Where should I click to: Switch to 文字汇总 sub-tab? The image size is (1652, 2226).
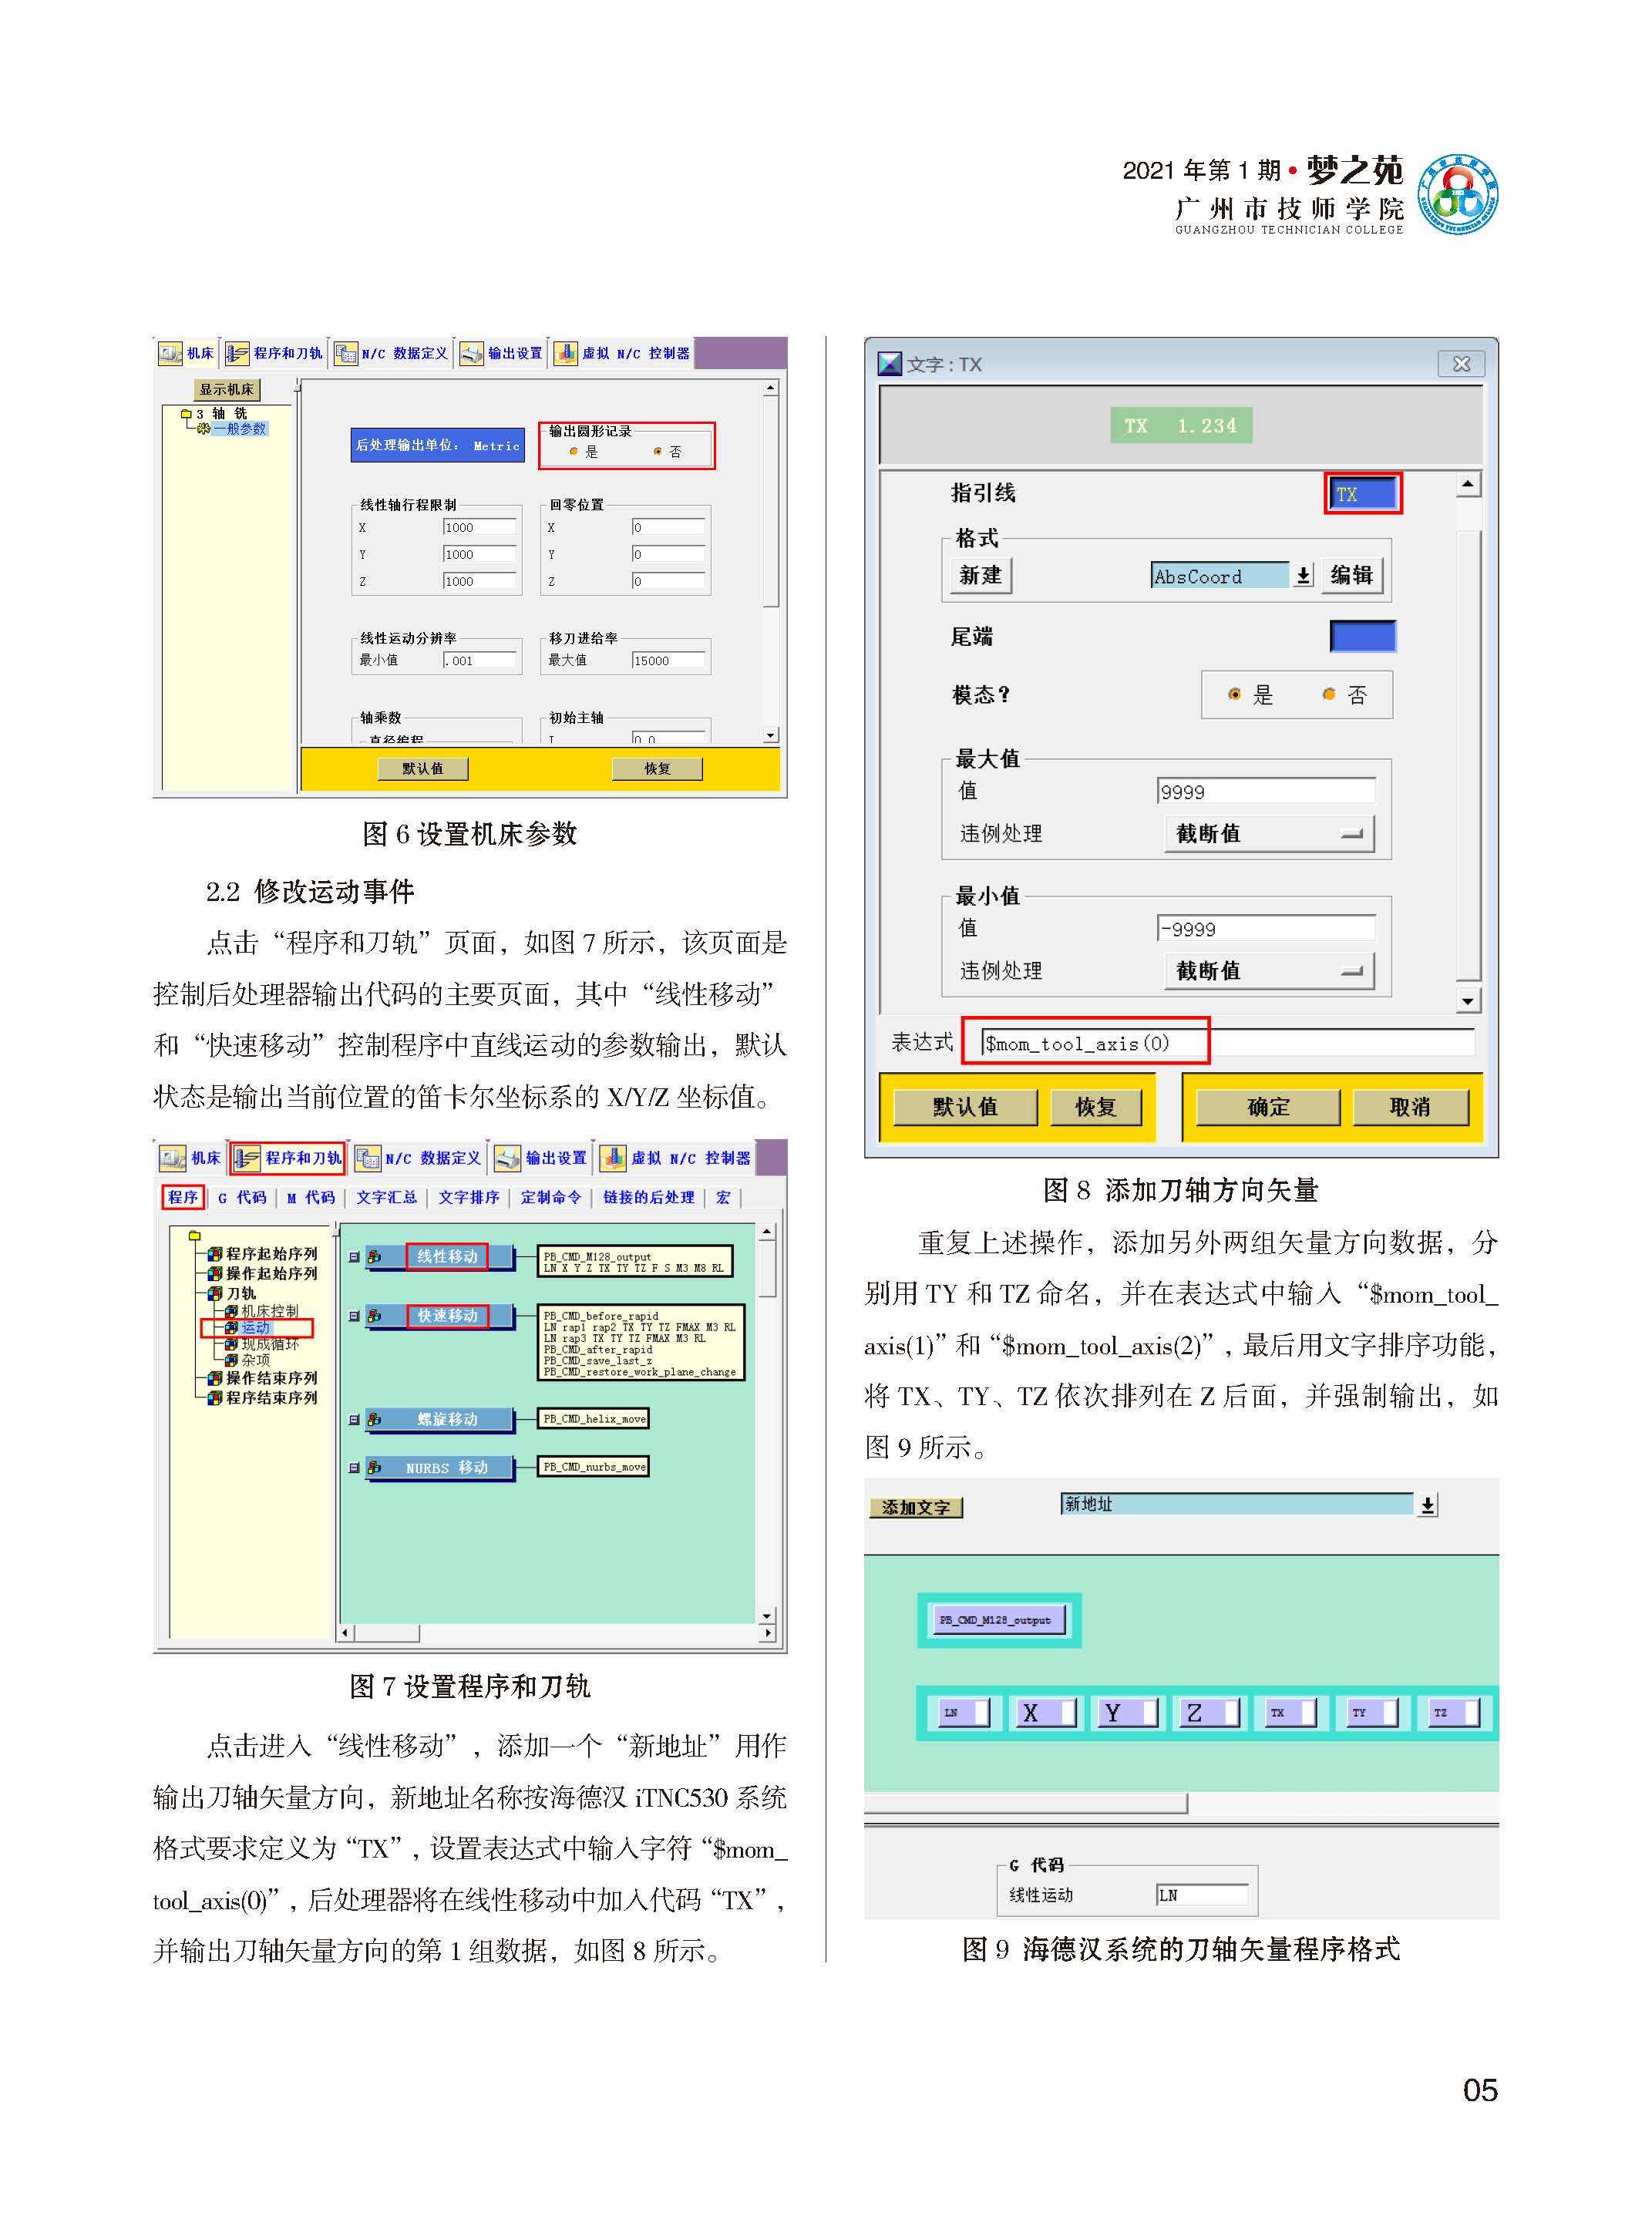[386, 1197]
